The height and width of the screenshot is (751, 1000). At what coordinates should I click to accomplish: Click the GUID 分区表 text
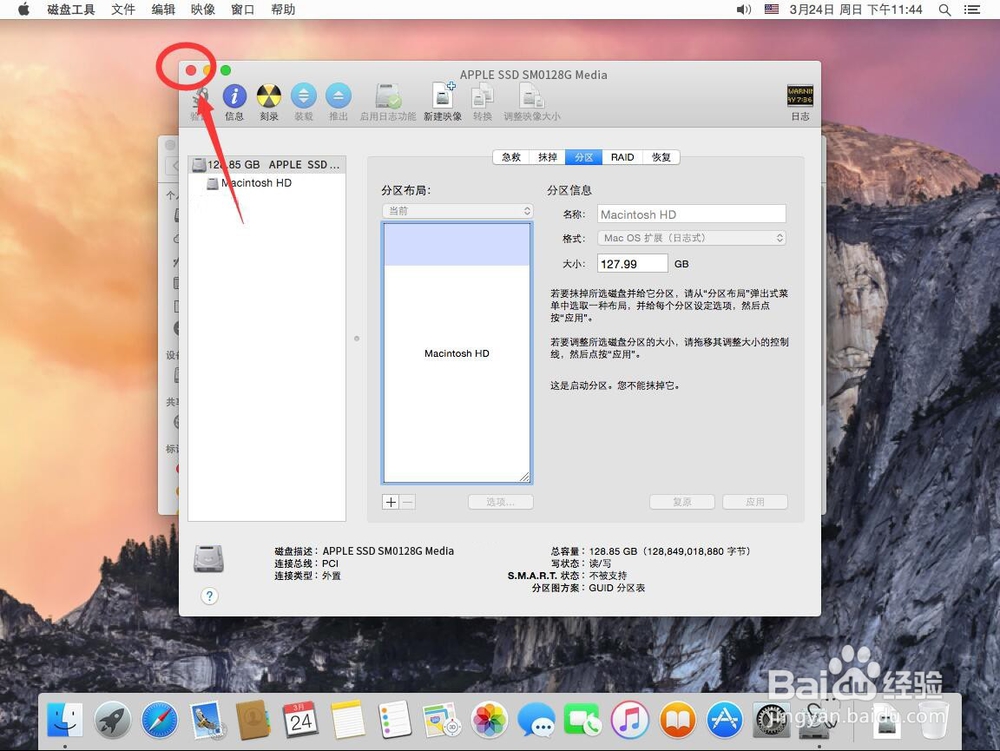click(x=617, y=588)
